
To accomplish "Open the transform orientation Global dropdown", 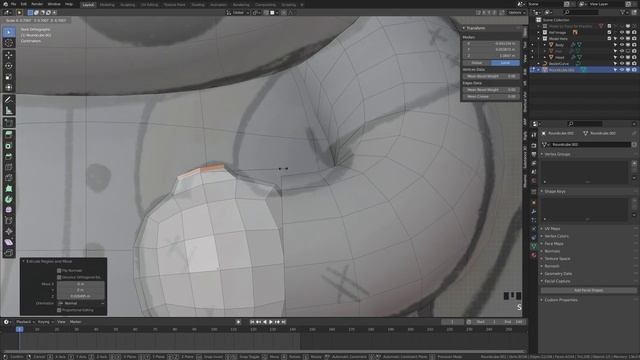I will tap(238, 13).
